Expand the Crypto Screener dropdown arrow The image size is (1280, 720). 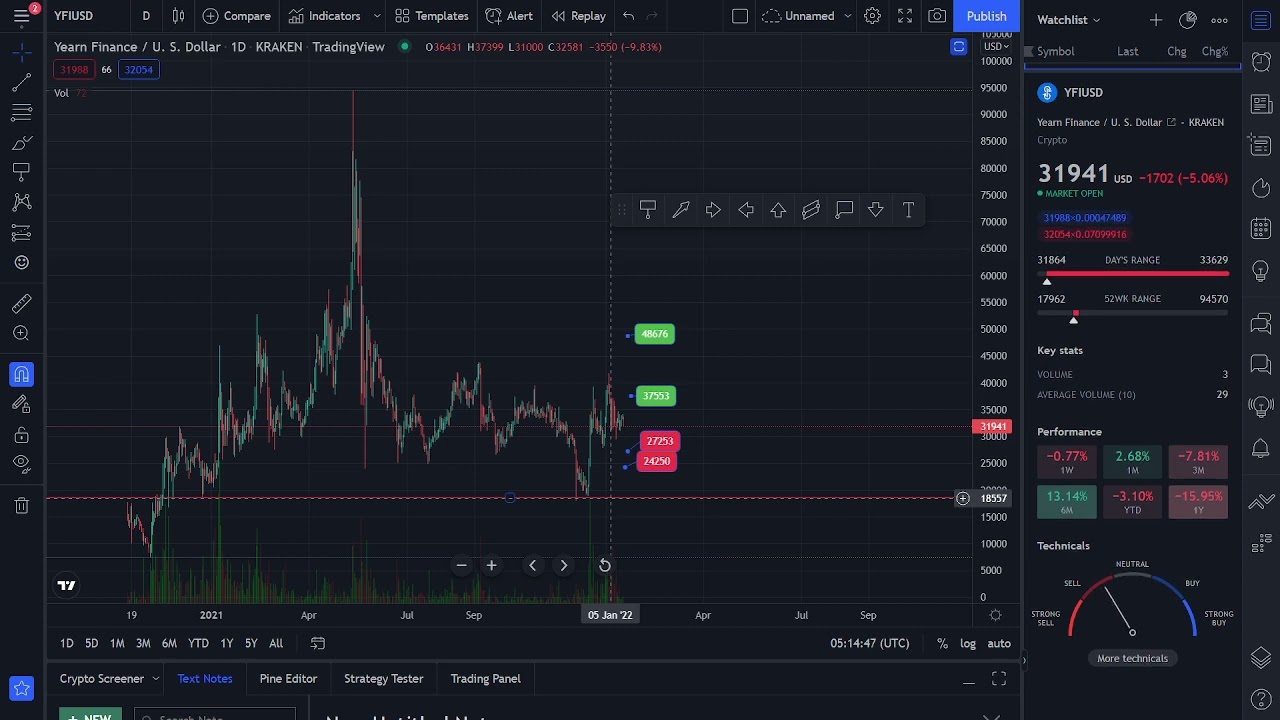click(x=155, y=678)
